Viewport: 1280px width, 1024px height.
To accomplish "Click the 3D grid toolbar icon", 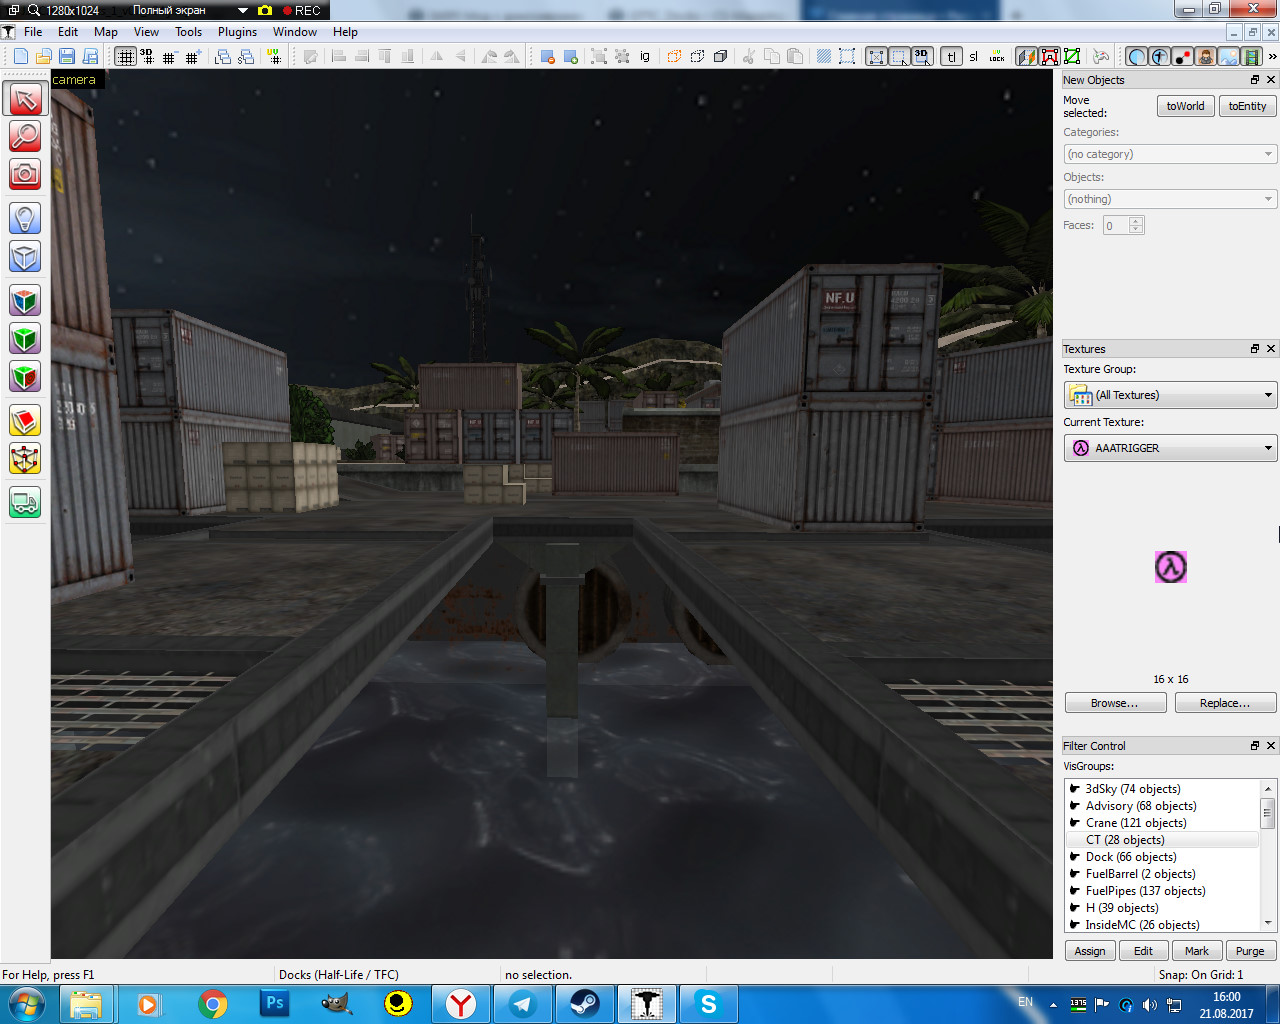I will tap(147, 56).
